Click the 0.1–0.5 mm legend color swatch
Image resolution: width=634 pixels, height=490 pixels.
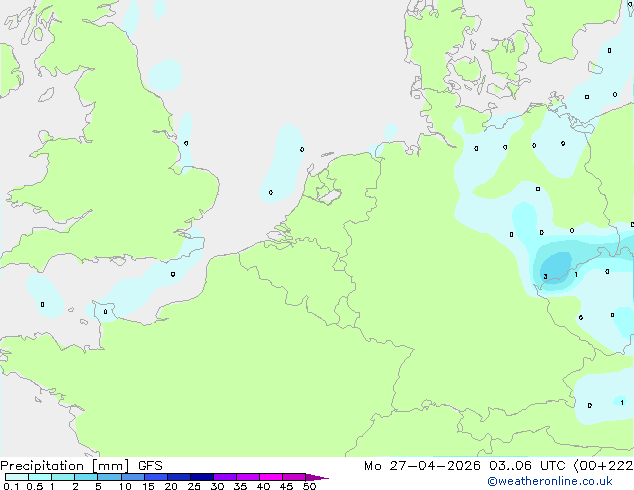17,477
